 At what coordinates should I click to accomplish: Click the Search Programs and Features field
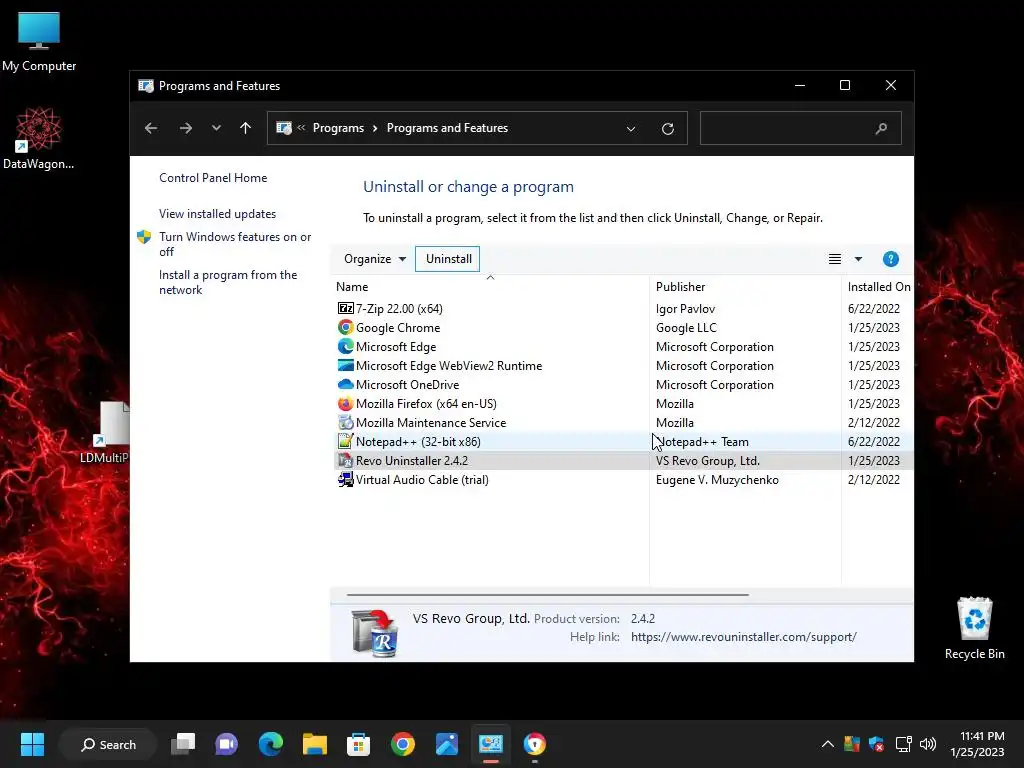point(801,128)
